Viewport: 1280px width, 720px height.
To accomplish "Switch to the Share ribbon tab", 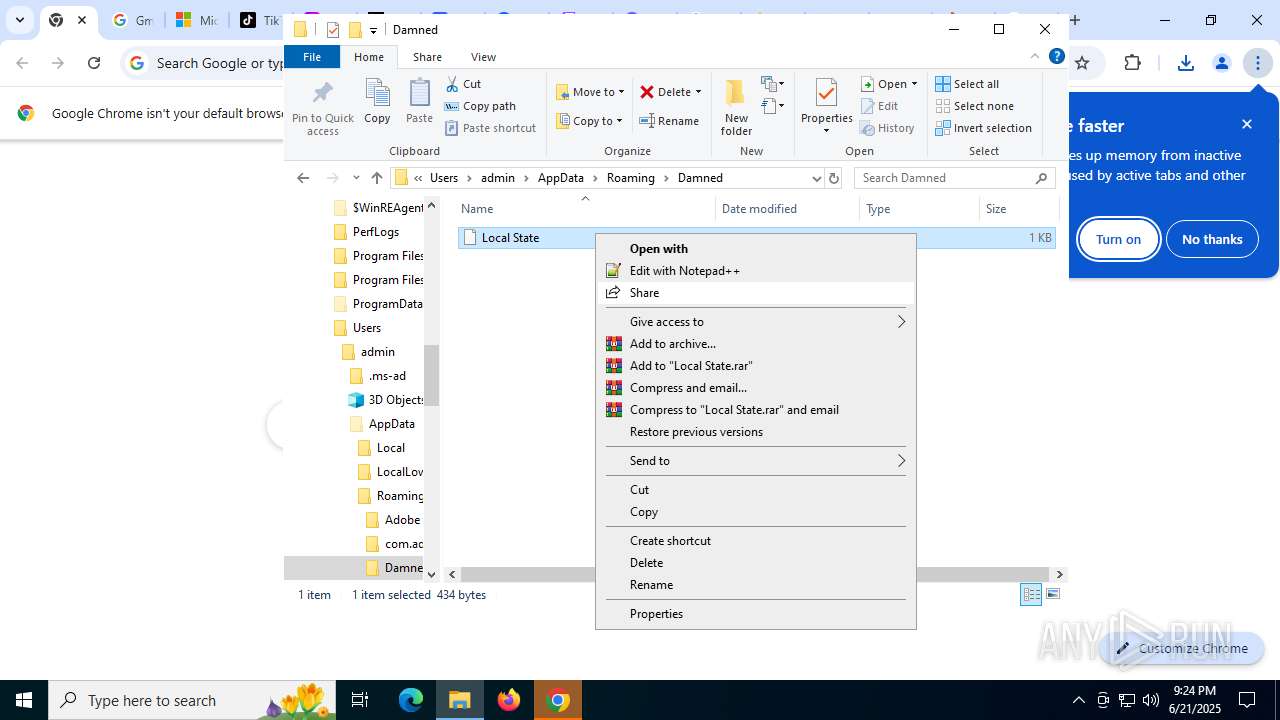I will pos(427,57).
